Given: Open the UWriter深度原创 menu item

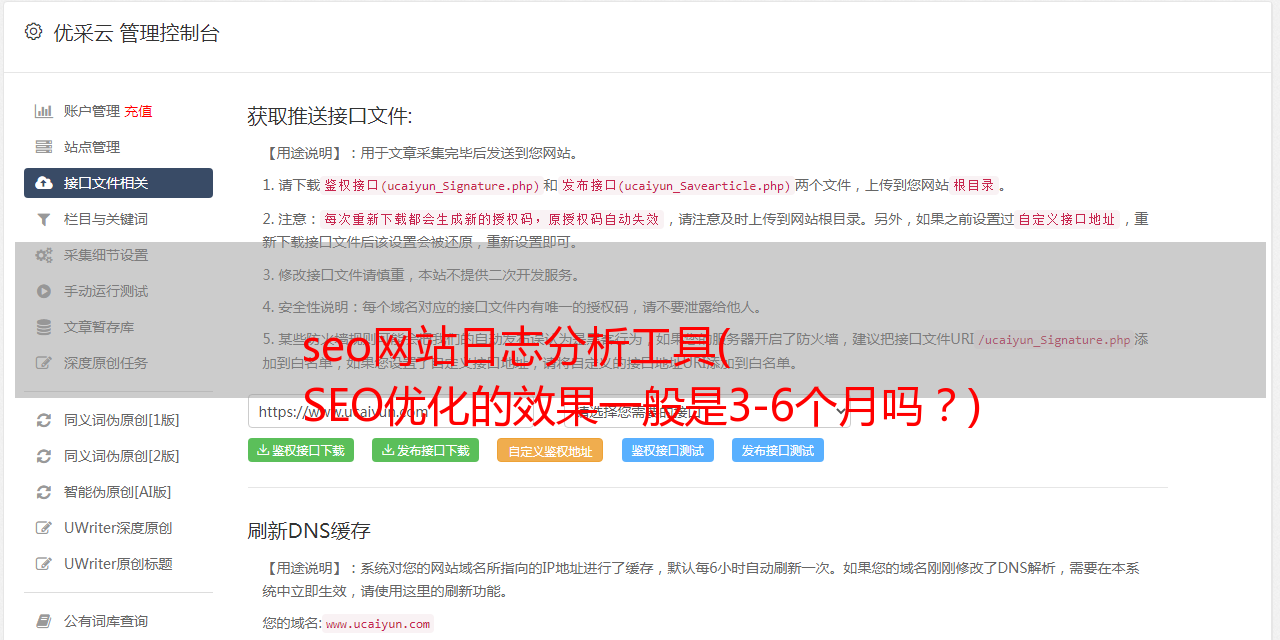Looking at the screenshot, I should [118, 528].
